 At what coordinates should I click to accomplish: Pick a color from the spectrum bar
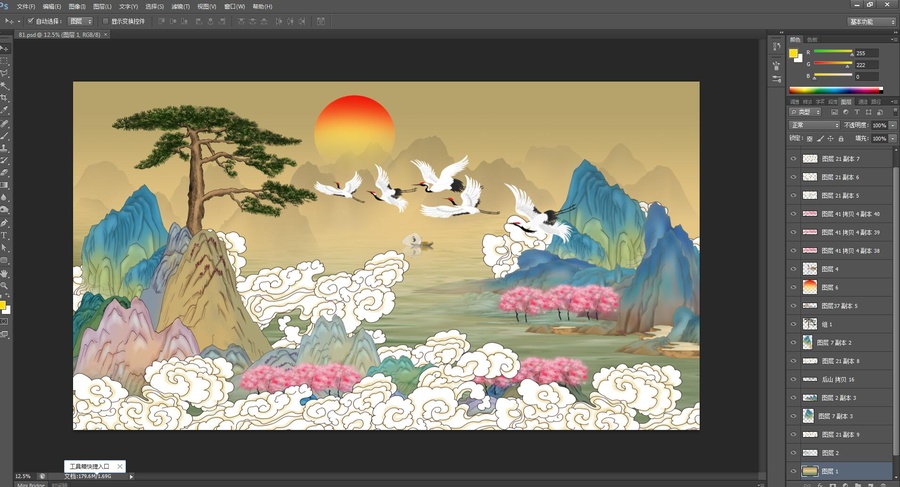(x=835, y=90)
